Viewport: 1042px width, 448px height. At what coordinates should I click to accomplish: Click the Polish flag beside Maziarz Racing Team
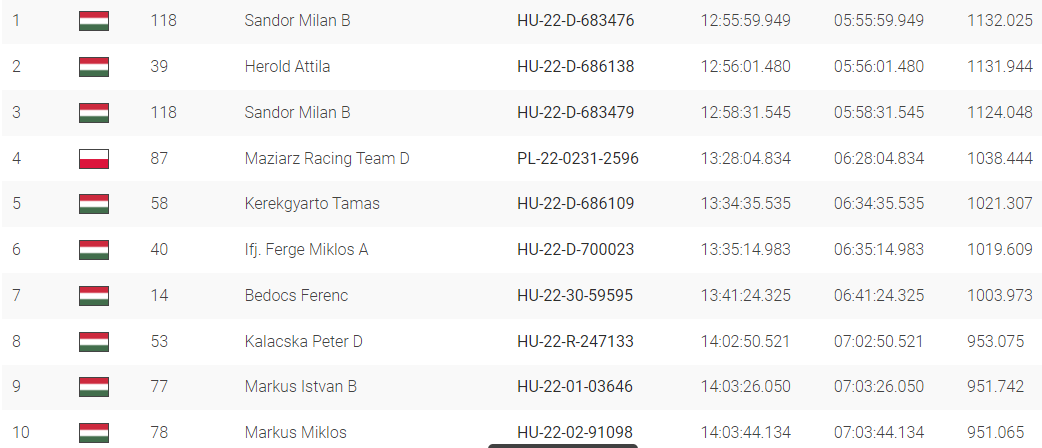(x=94, y=158)
